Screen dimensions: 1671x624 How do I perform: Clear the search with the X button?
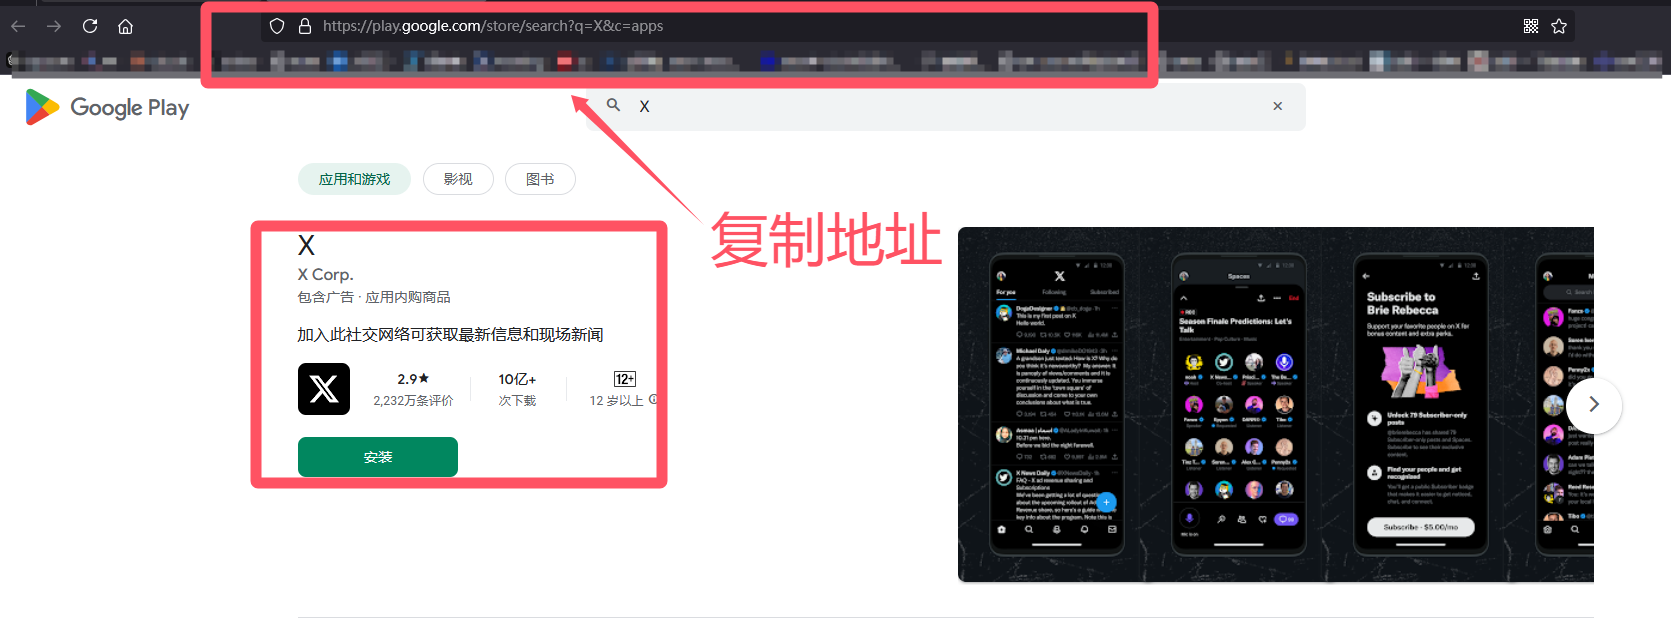tap(1277, 106)
